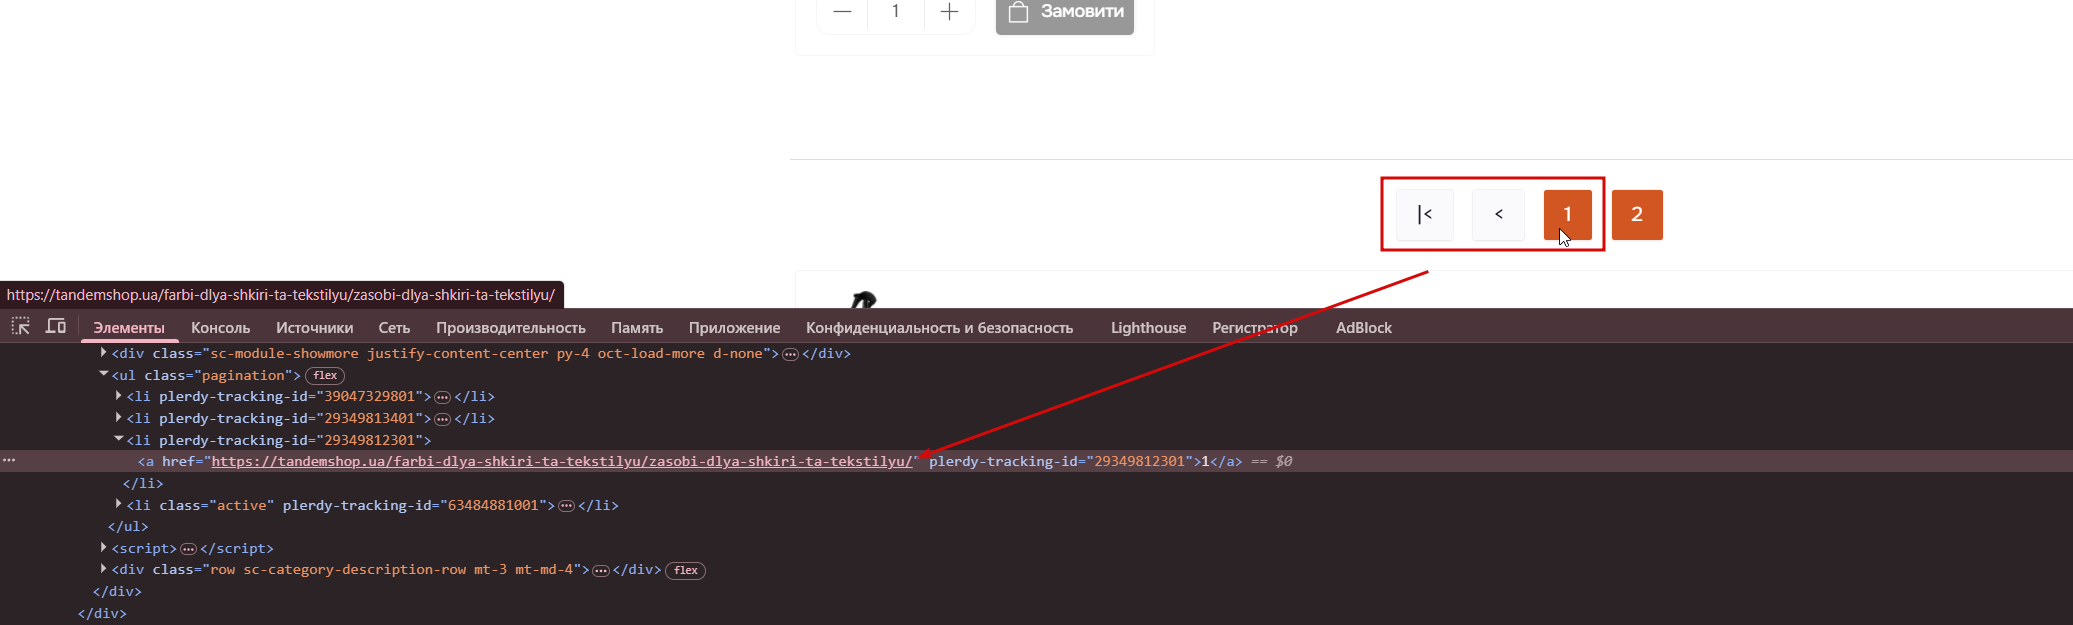
Task: Open the AdBlock tab
Action: click(x=1364, y=328)
